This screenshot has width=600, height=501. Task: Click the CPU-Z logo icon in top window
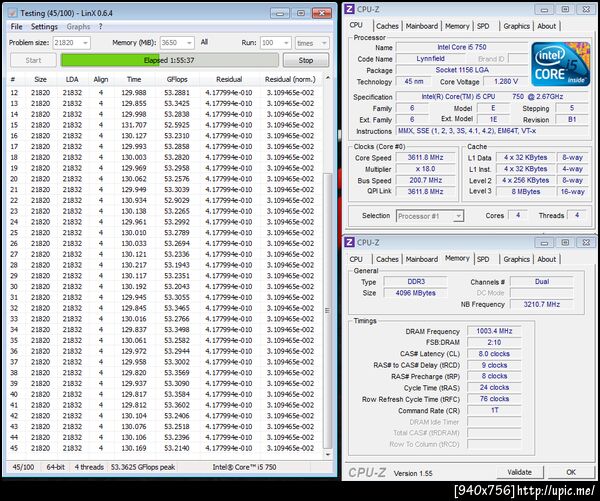349,9
